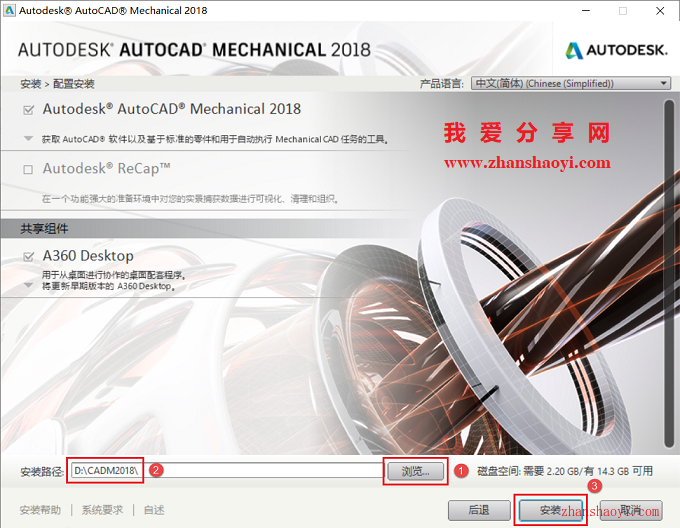Close the installer window
Viewport: 680px width, 528px height.
(660, 11)
